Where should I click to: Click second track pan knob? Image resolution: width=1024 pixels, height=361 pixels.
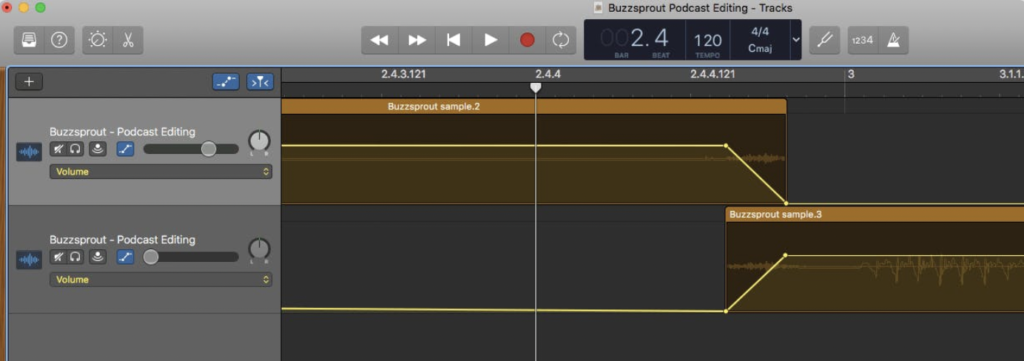(259, 248)
